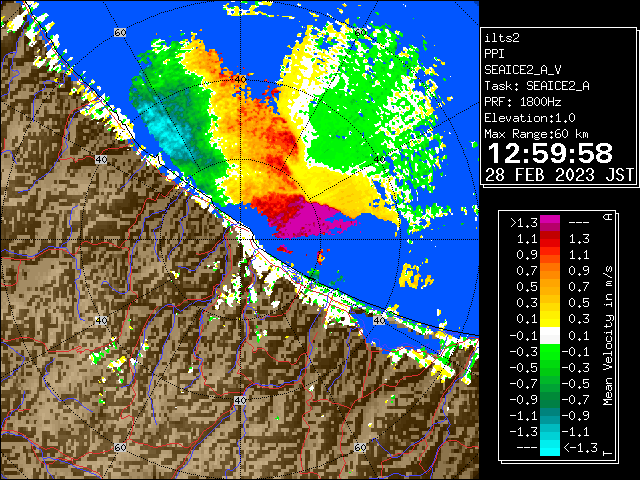This screenshot has height=480, width=640.
Task: Select the "Task: SEAICE2_A" line
Action: pyautogui.click(x=537, y=86)
